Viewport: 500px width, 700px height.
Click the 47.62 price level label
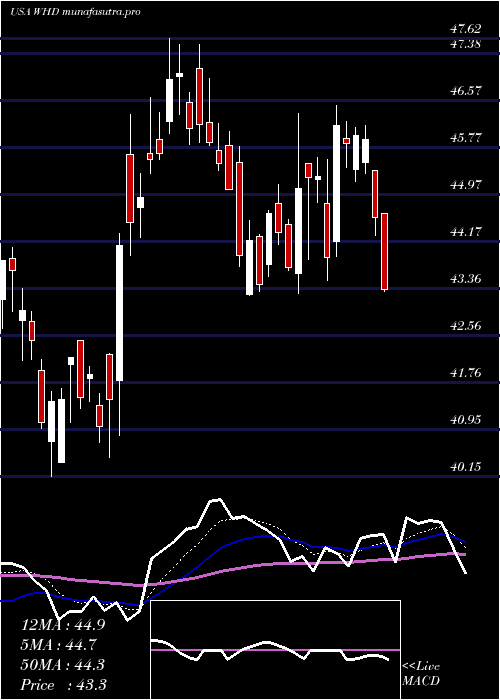(466, 29)
